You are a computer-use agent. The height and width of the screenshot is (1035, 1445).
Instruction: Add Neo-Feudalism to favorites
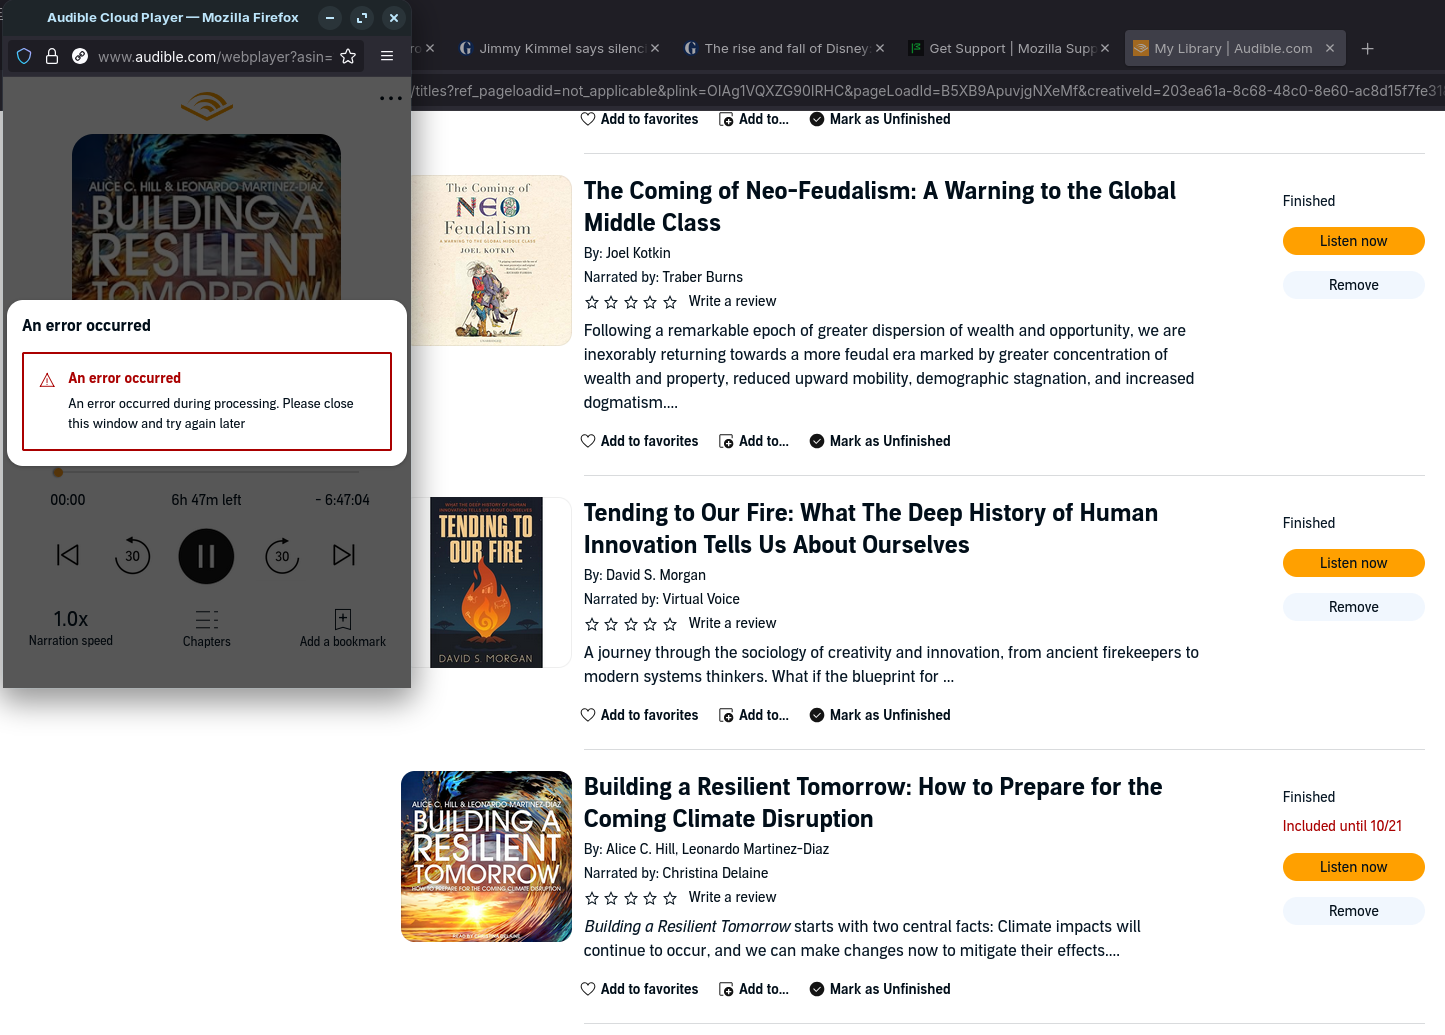tap(640, 441)
